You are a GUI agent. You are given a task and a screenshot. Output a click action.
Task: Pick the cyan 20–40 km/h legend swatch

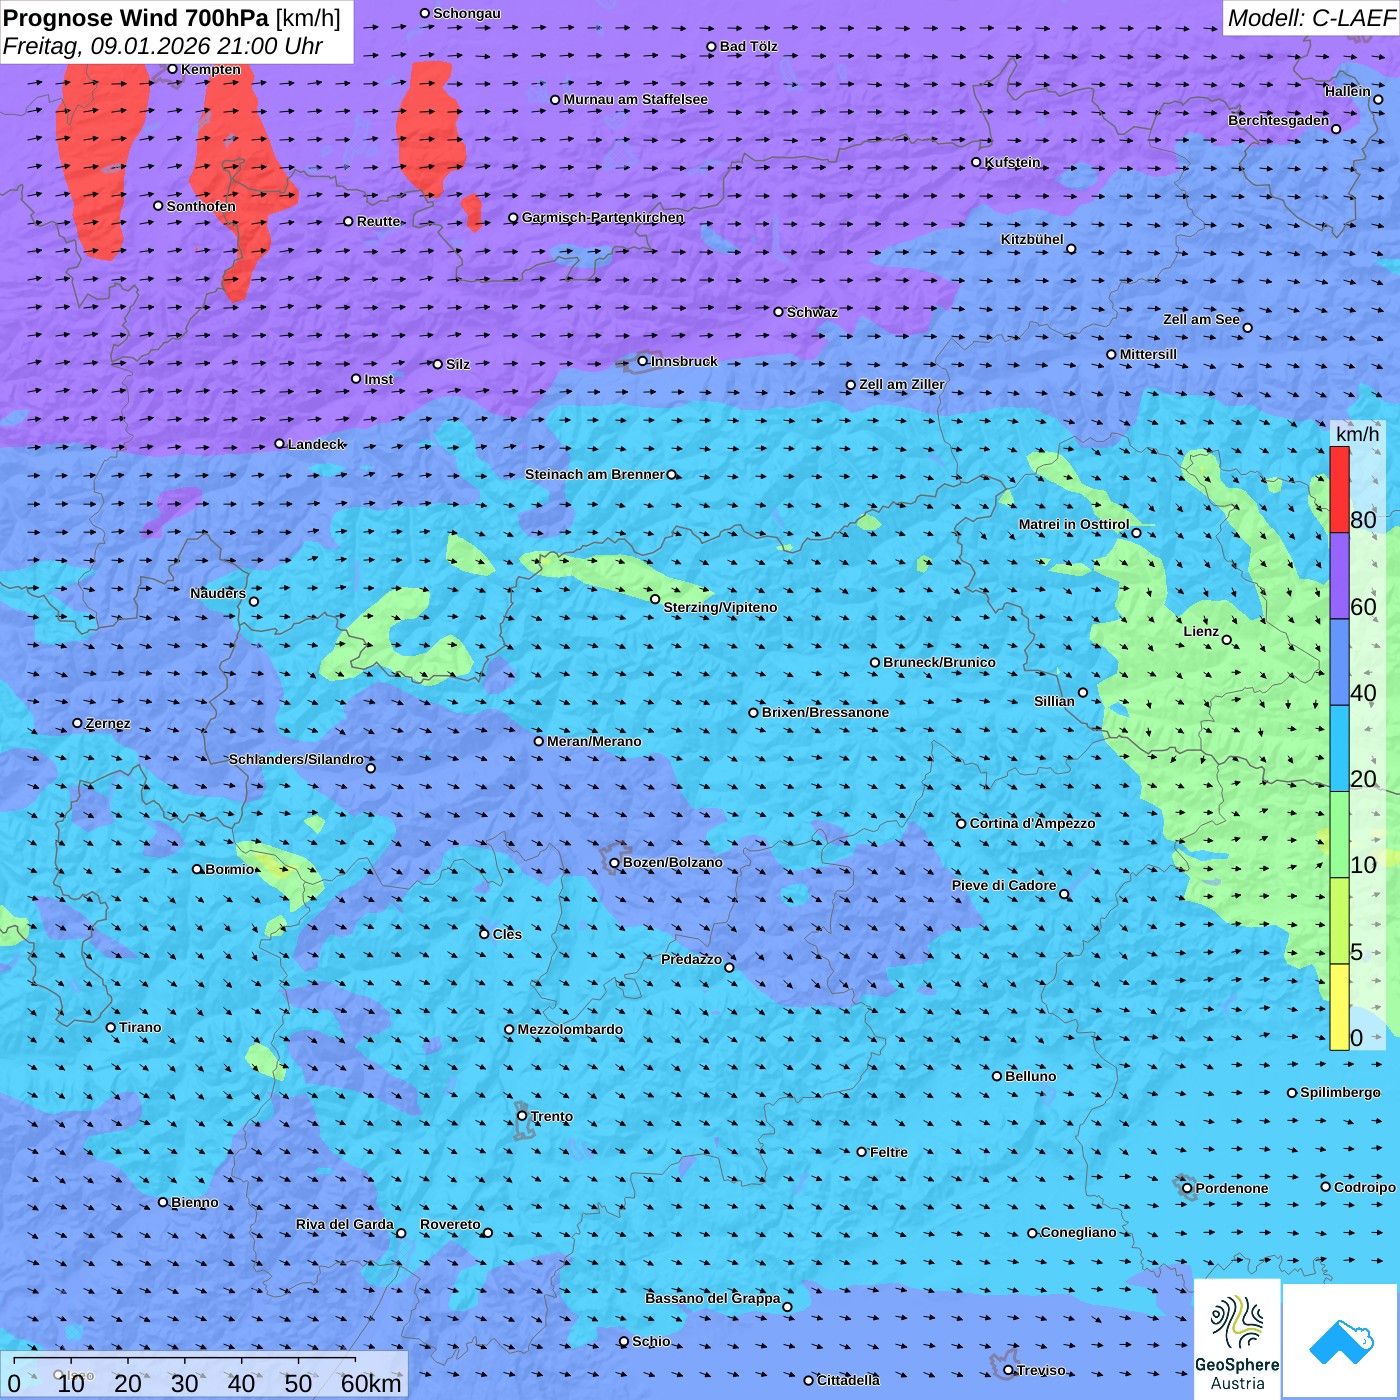[1339, 749]
